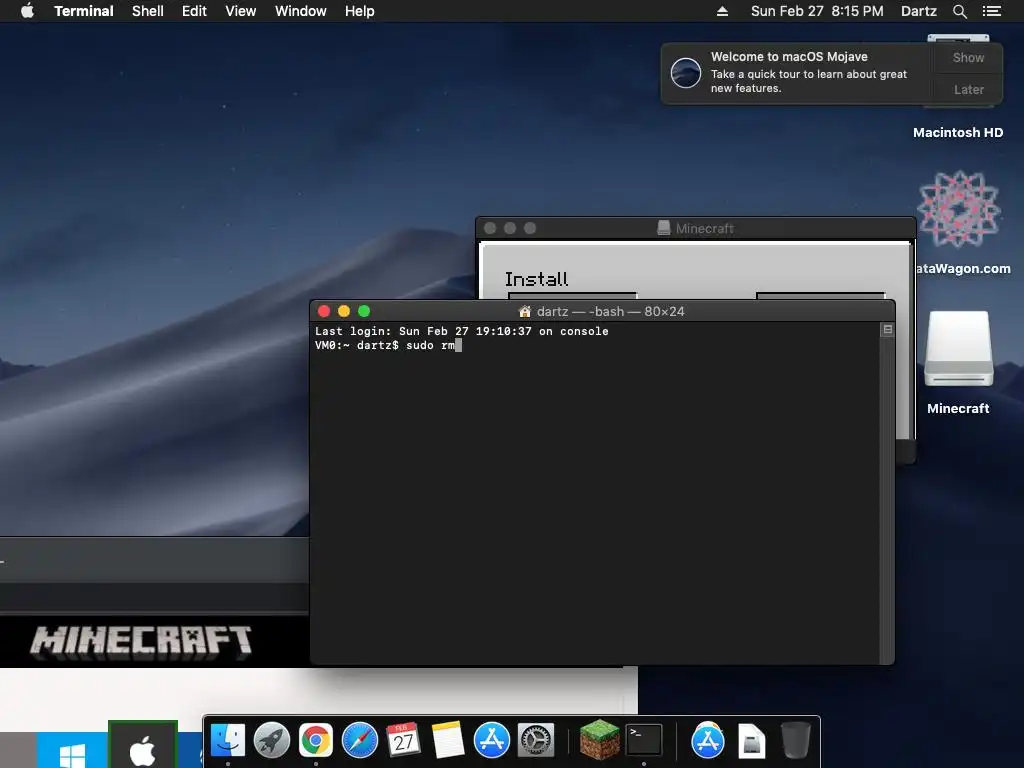Click the Install heading in the Minecraft window
The width and height of the screenshot is (1024, 768).
(536, 280)
